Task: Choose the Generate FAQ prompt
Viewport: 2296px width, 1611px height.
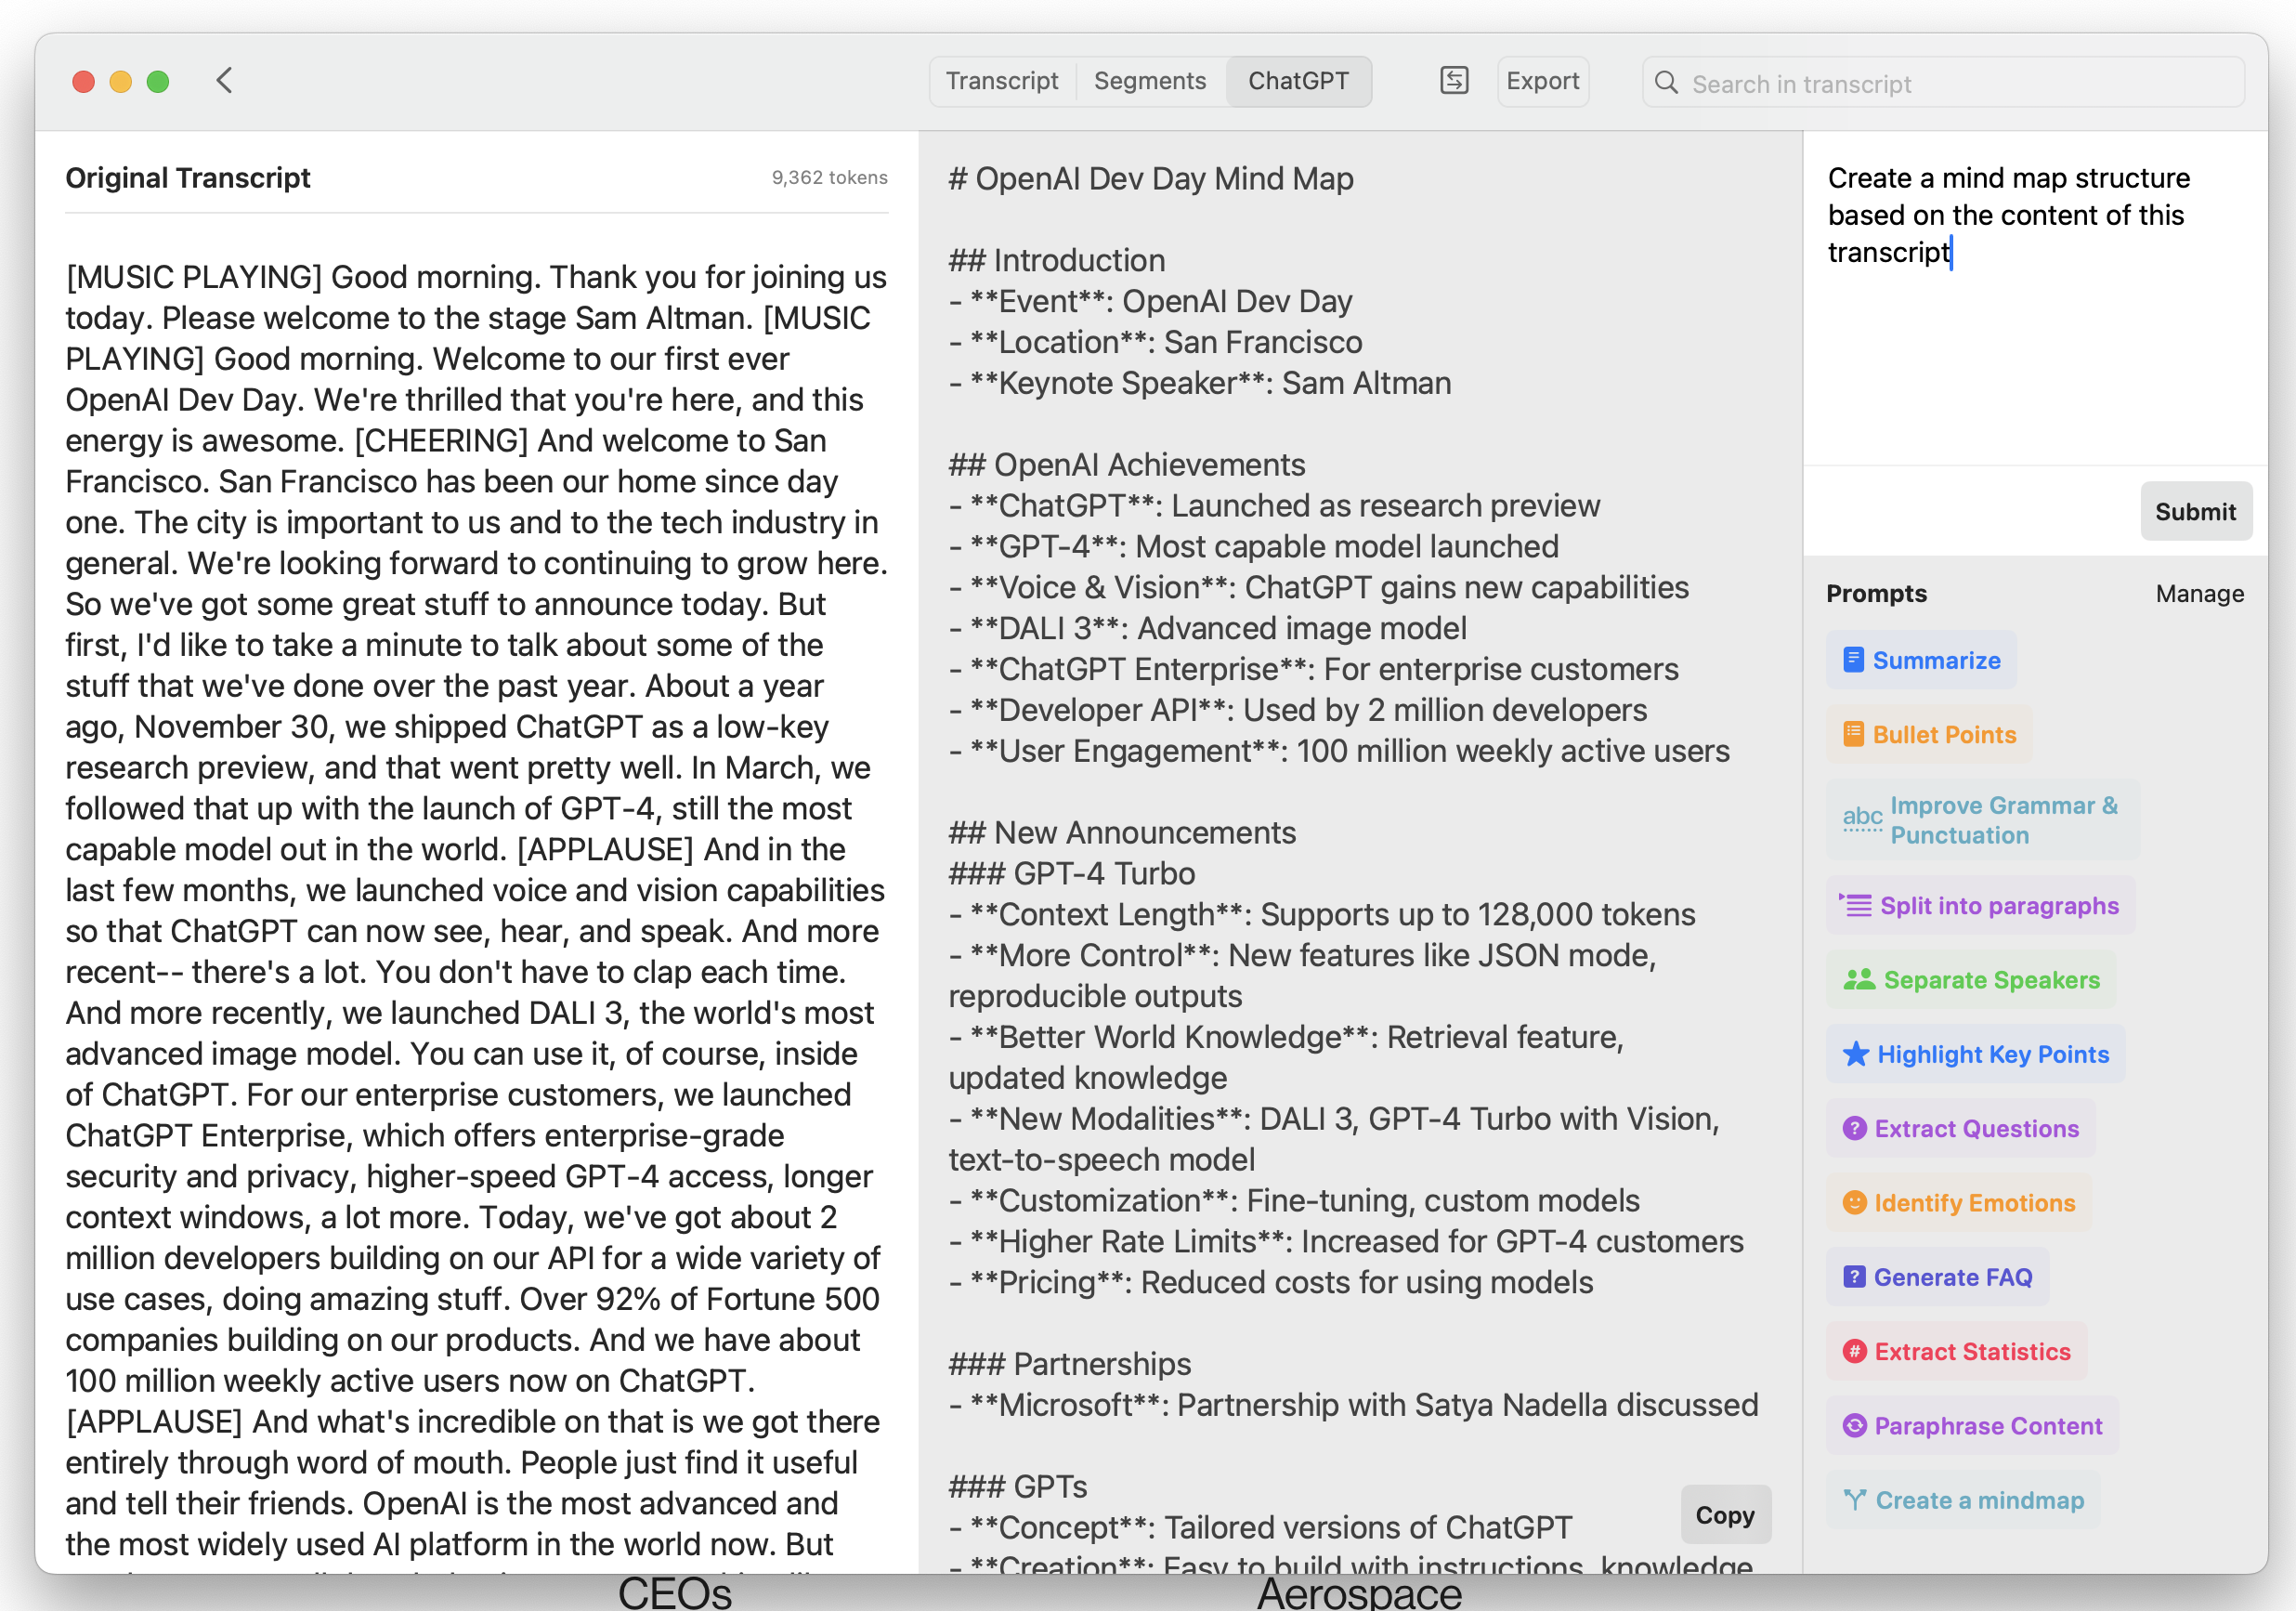Action: pyautogui.click(x=1937, y=1276)
